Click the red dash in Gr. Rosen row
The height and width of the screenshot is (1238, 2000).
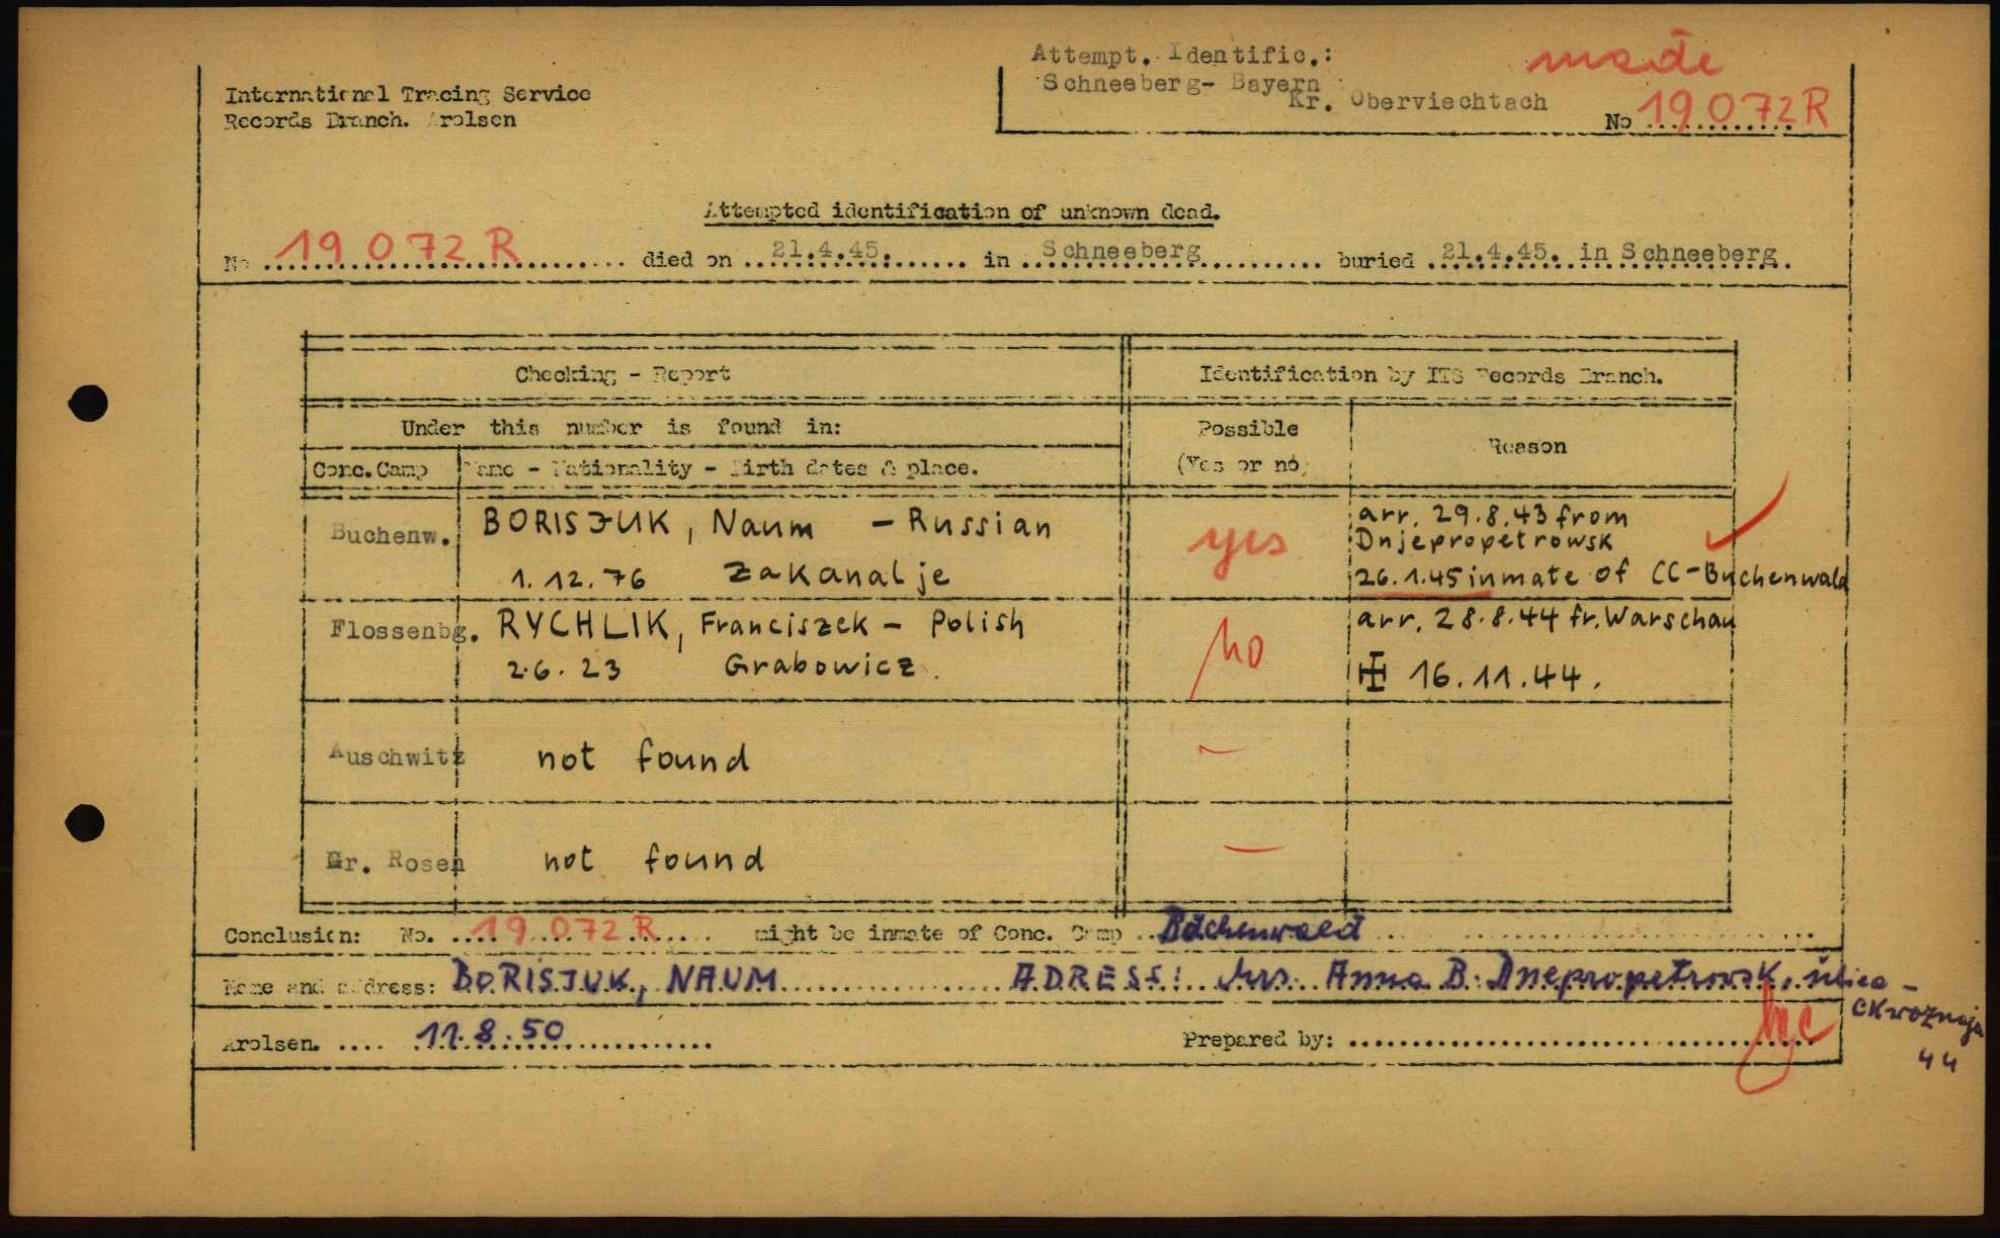click(1254, 849)
